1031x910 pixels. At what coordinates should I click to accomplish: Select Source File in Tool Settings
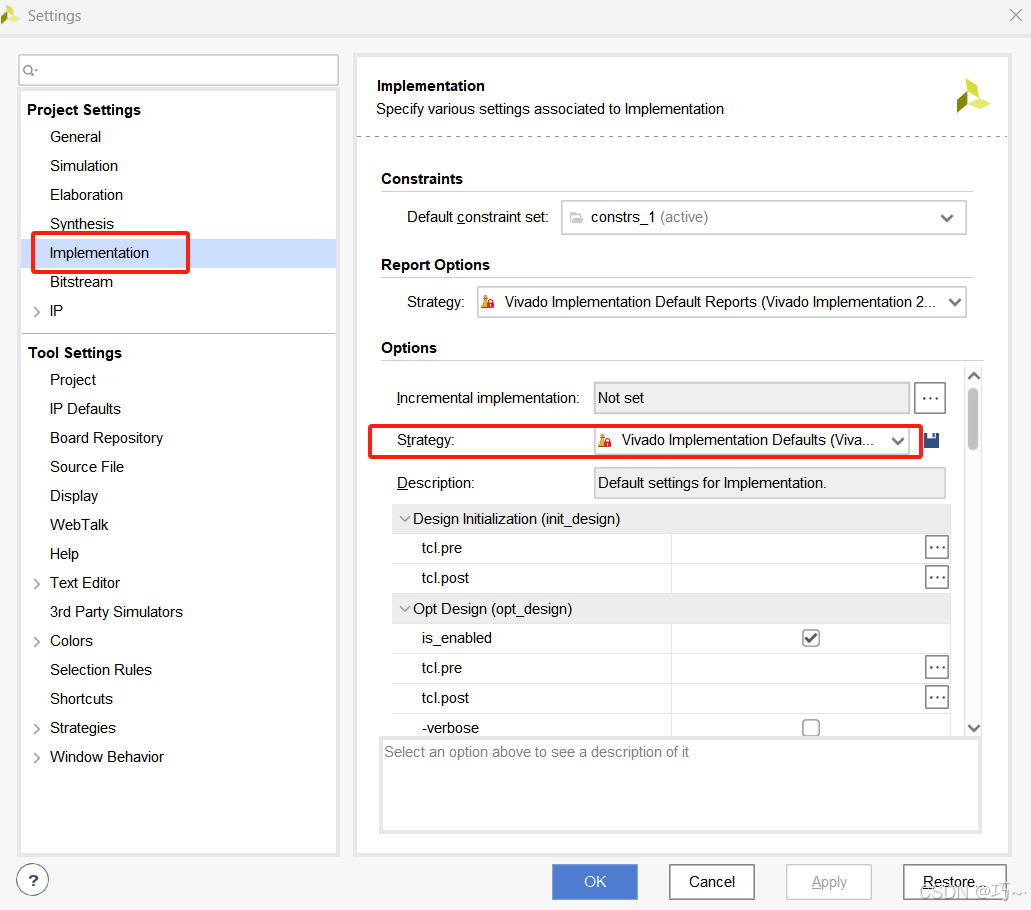pos(87,466)
